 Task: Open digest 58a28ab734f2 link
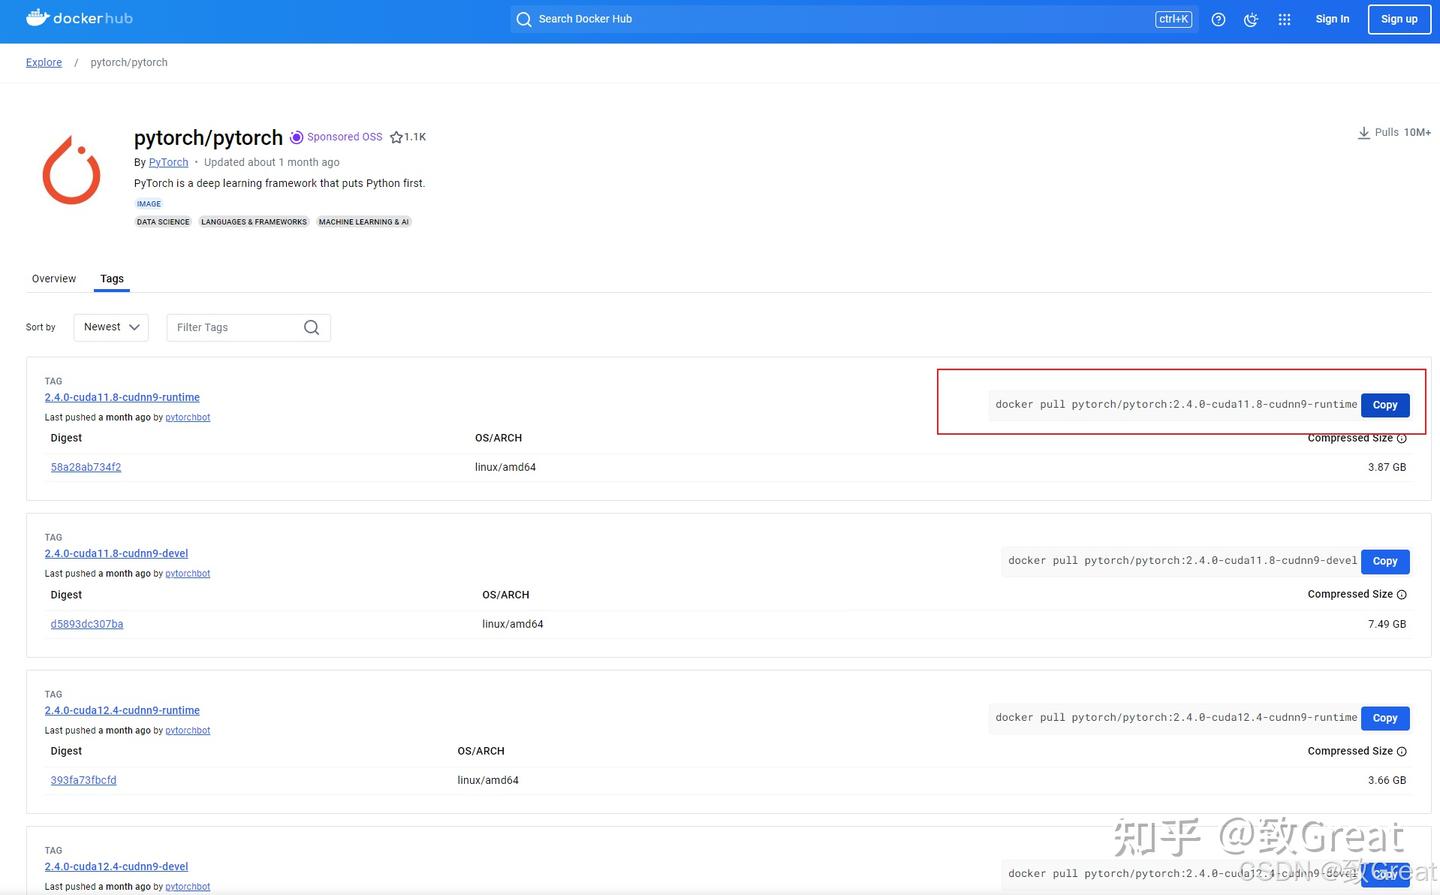86,467
